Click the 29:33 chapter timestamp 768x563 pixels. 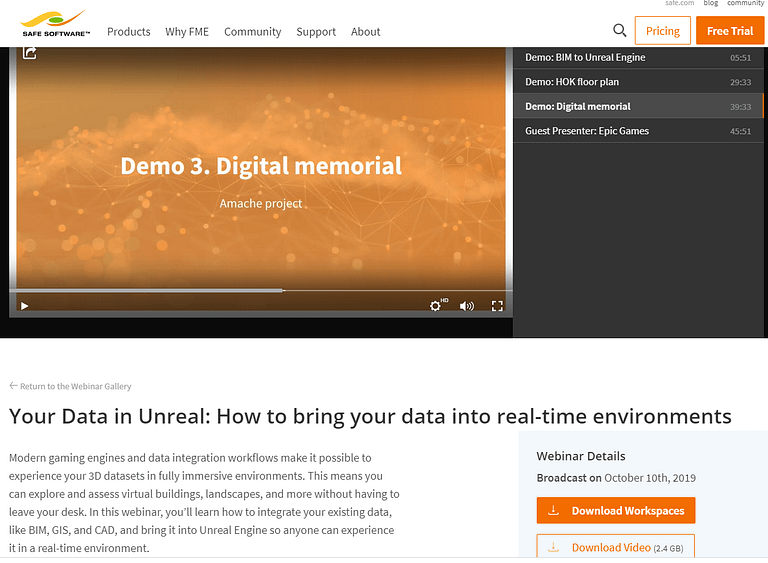740,82
